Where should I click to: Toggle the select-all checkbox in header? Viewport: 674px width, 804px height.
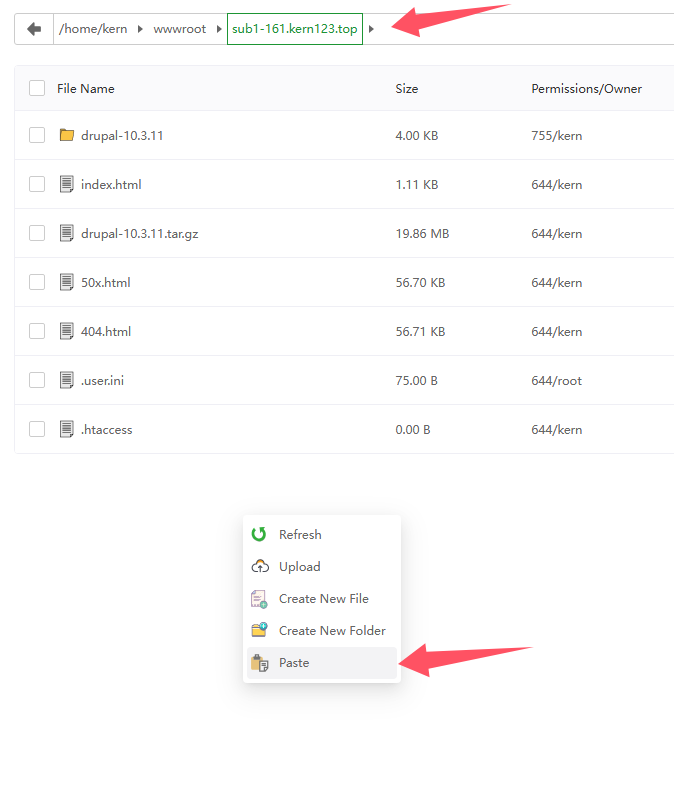pos(37,89)
